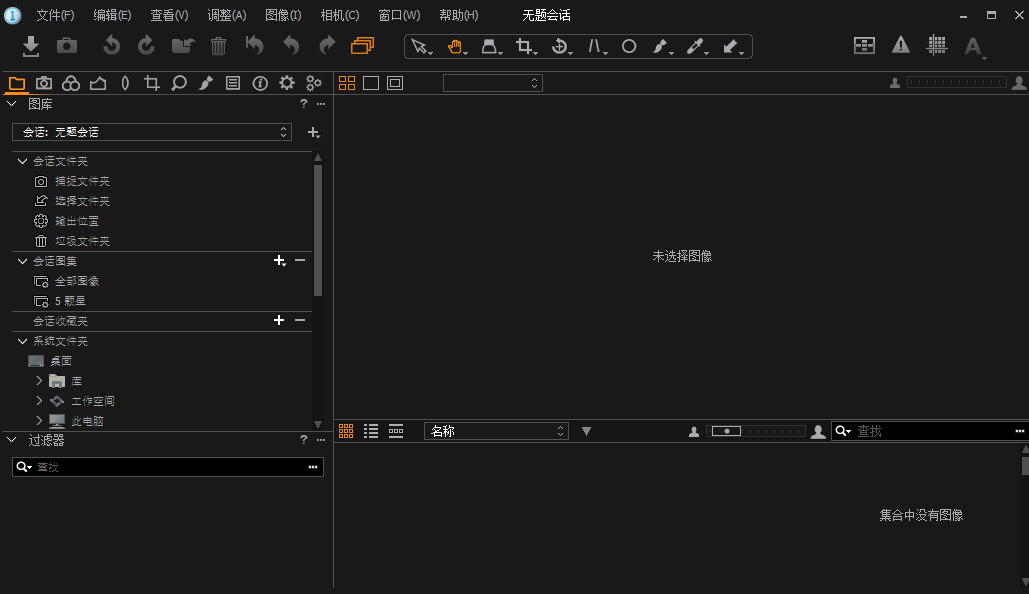The width and height of the screenshot is (1029, 594).
Task: Open the 调整(A) menu
Action: [226, 15]
